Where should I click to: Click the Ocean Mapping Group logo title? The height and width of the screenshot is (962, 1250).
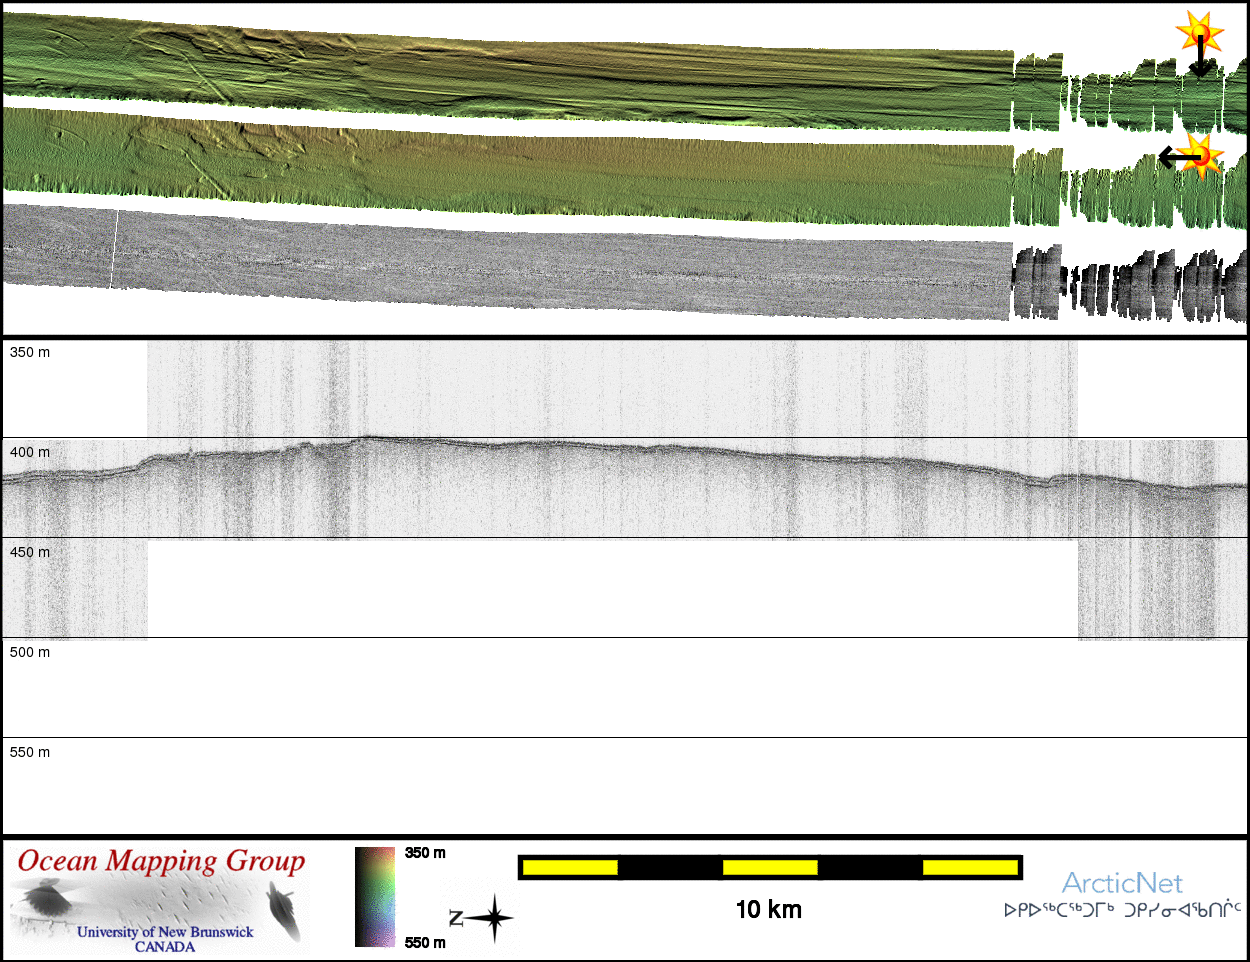[161, 862]
